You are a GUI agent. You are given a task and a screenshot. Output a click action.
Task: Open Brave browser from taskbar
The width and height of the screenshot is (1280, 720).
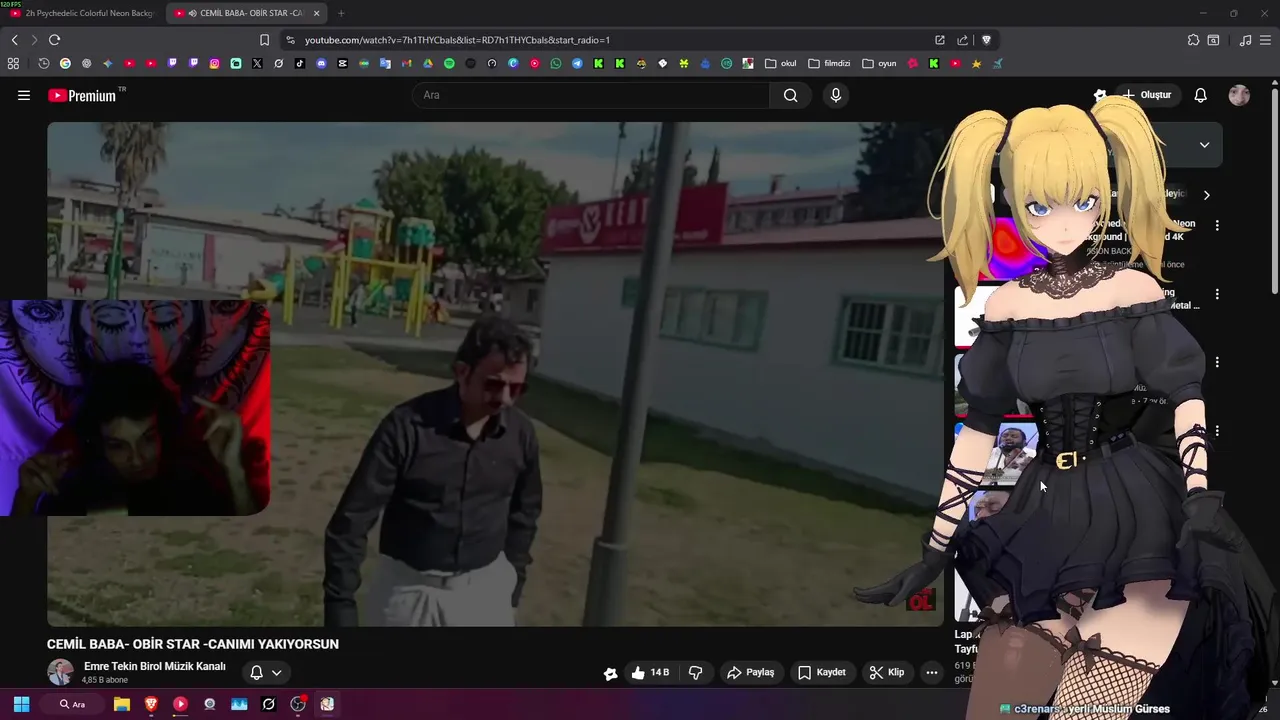click(x=151, y=704)
